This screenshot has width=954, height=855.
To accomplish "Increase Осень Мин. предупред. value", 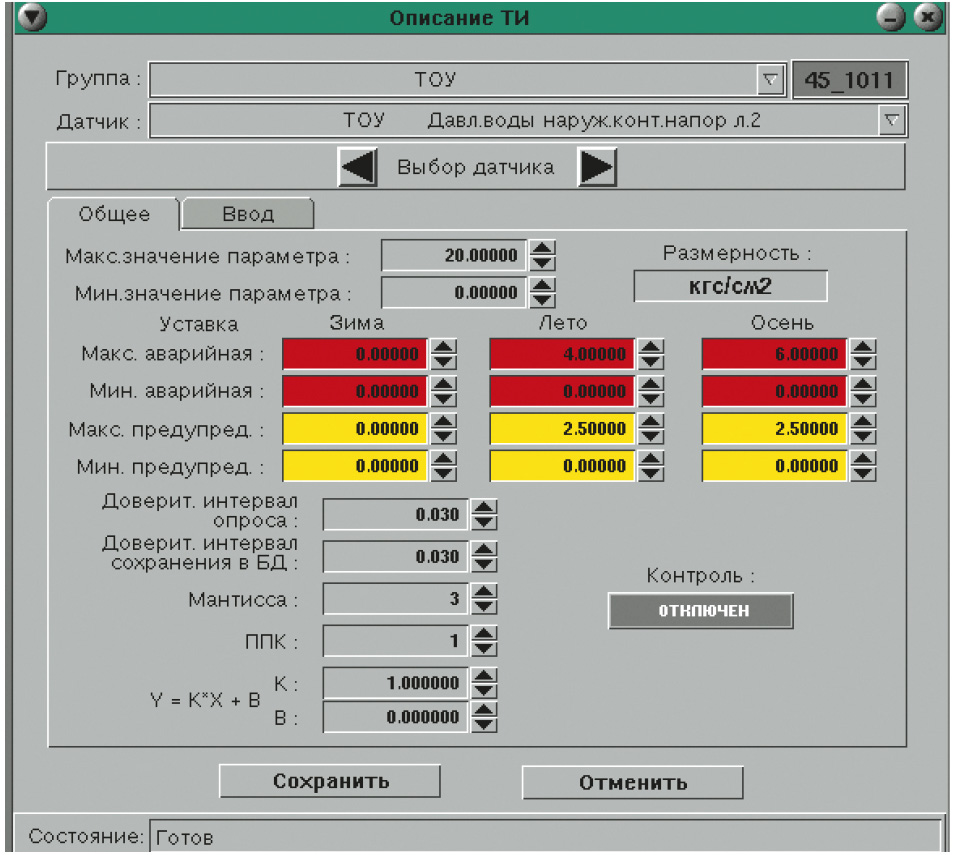I will (x=863, y=459).
